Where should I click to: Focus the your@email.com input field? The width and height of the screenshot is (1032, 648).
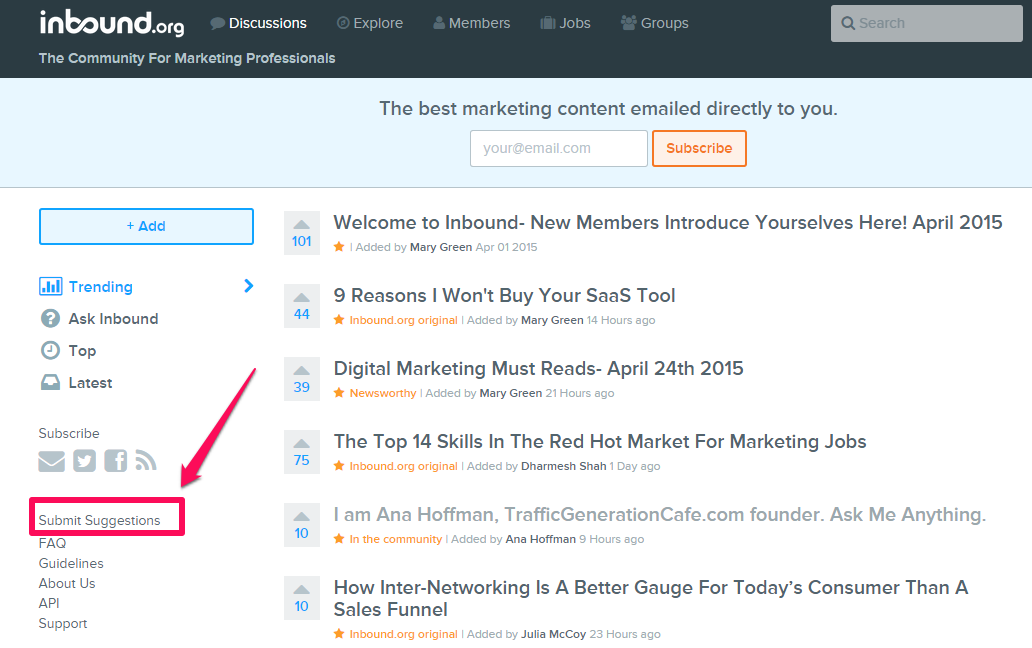pyautogui.click(x=559, y=148)
